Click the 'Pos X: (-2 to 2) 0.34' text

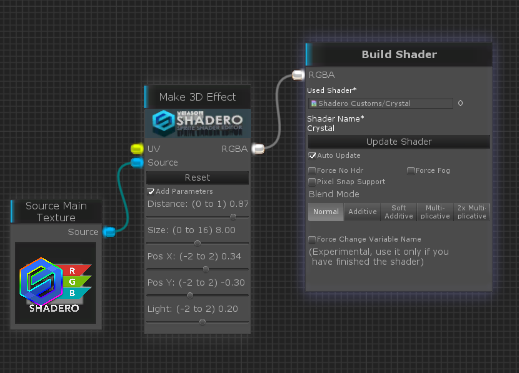click(194, 256)
